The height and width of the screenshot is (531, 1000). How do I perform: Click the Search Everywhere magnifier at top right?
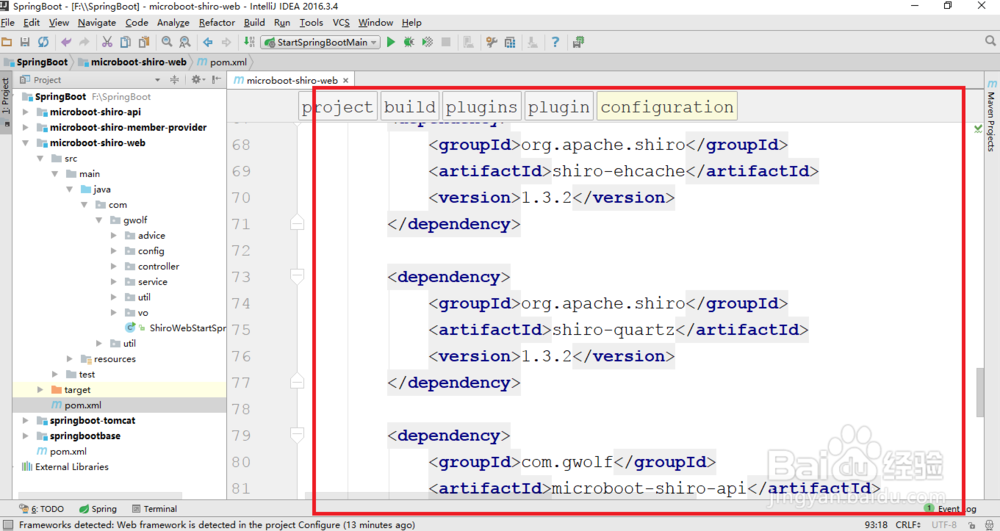pyautogui.click(x=990, y=41)
